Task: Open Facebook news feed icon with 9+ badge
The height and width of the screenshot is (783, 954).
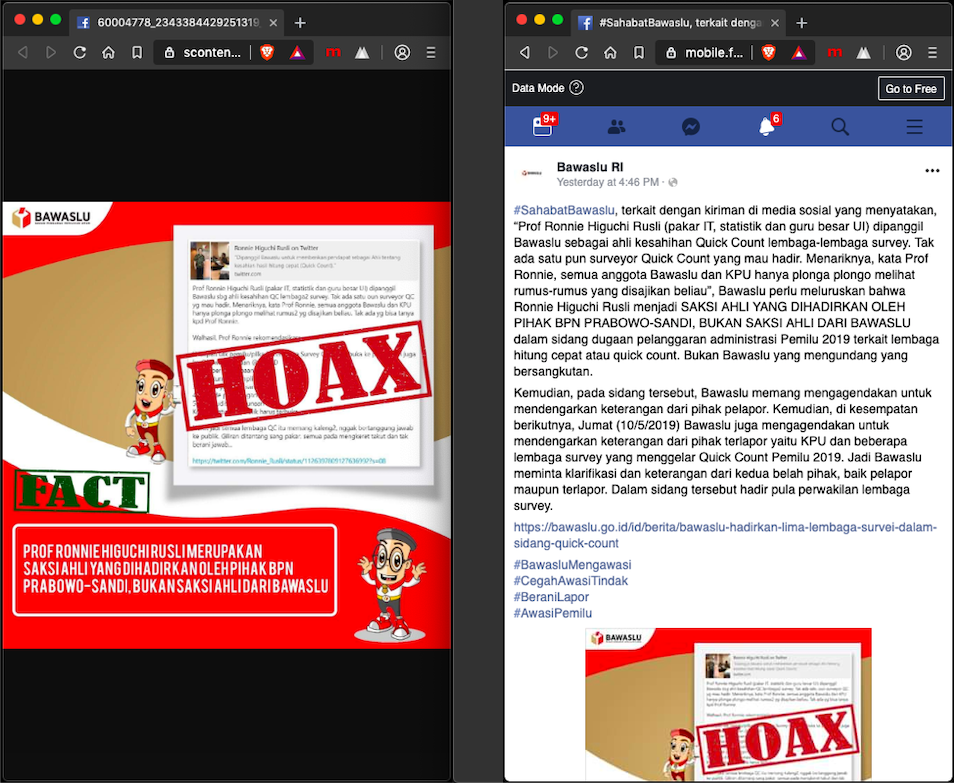Action: (x=543, y=126)
